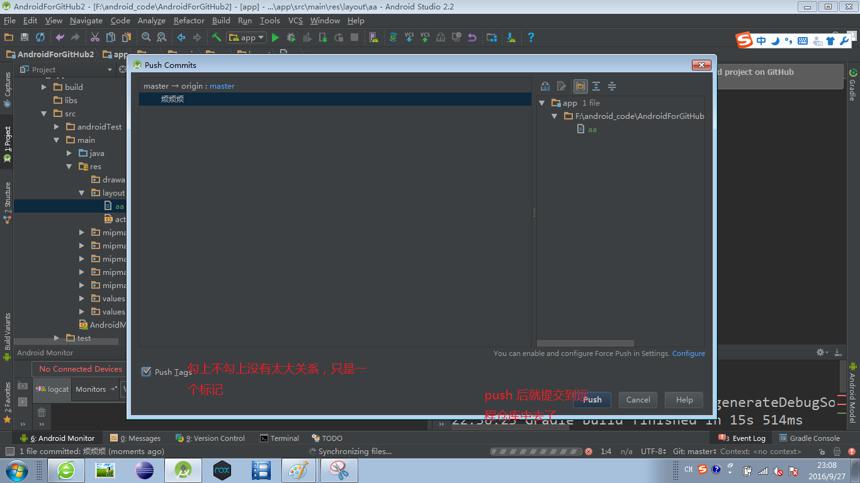This screenshot has height=483, width=860.
Task: Click Expand All icon in Push dialog
Action: [x=596, y=86]
